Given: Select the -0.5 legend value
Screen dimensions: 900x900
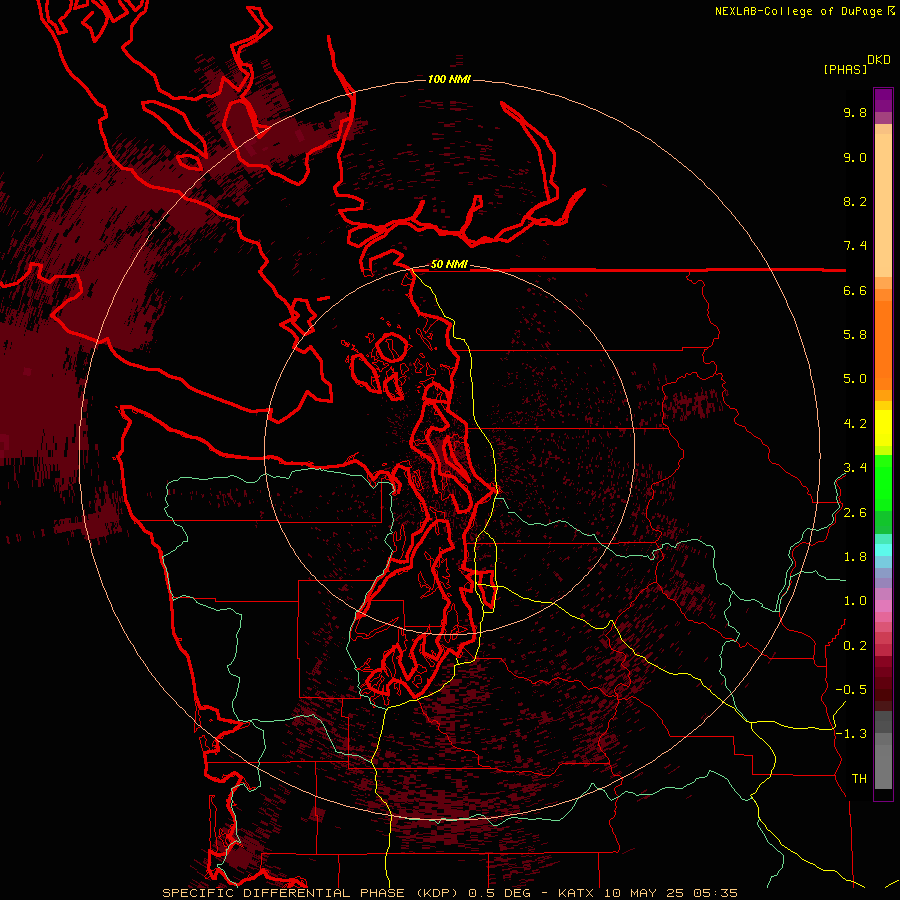Looking at the screenshot, I should click(x=851, y=690).
